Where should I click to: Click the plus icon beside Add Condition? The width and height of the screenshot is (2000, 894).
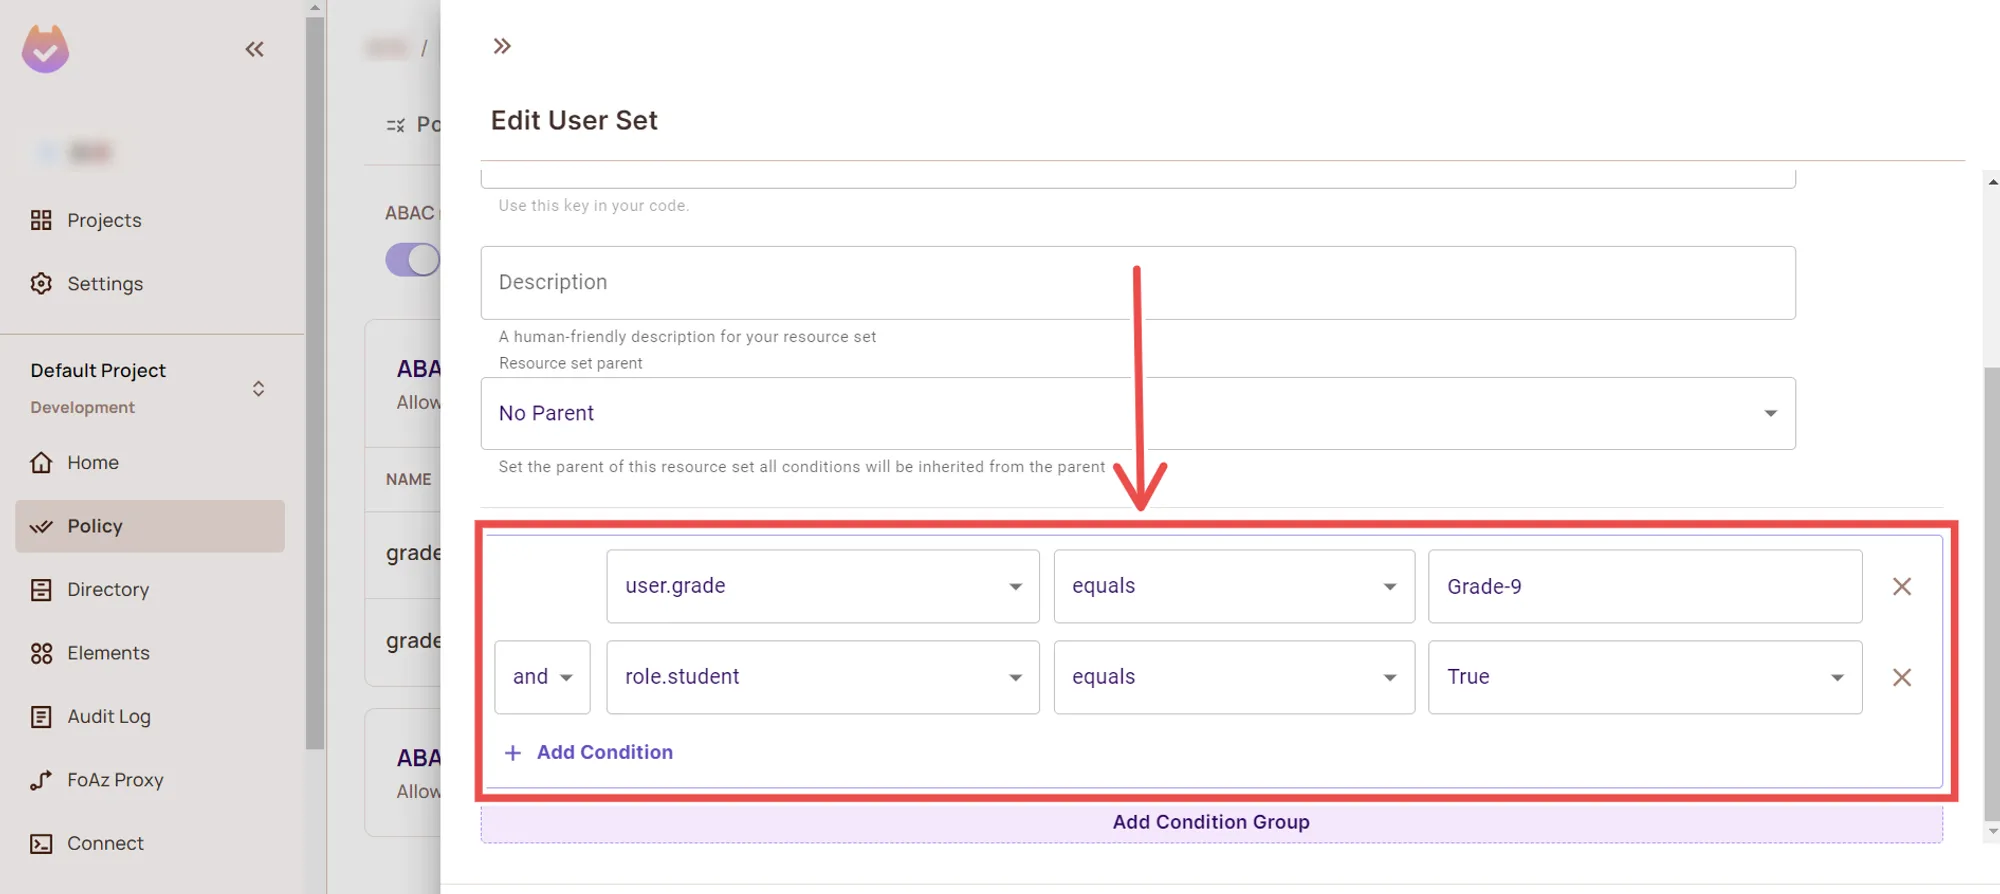point(513,753)
